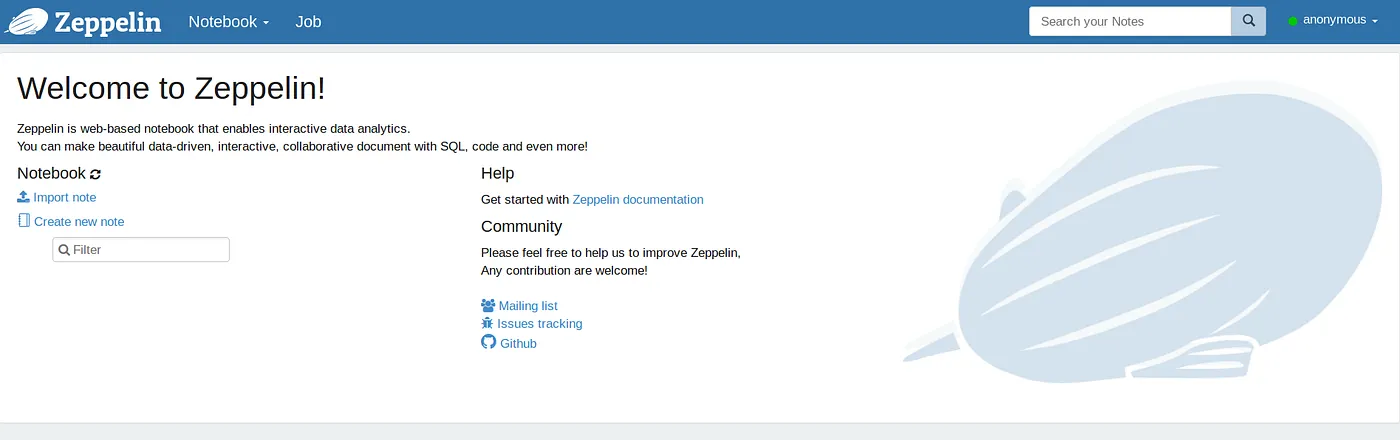Click the text 'Any contribution are welcome!'
Image resolution: width=1400 pixels, height=440 pixels.
[x=564, y=270]
